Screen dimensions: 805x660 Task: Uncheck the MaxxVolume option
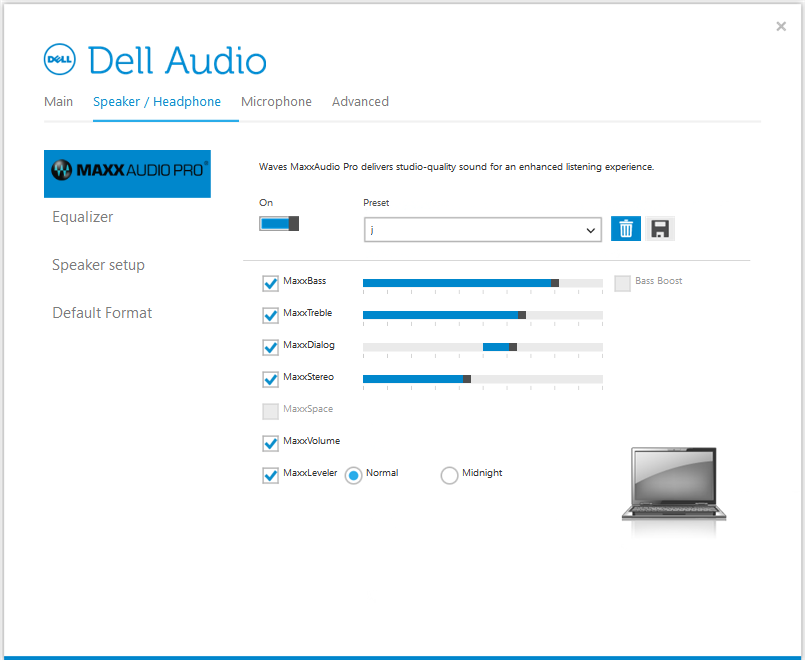270,443
